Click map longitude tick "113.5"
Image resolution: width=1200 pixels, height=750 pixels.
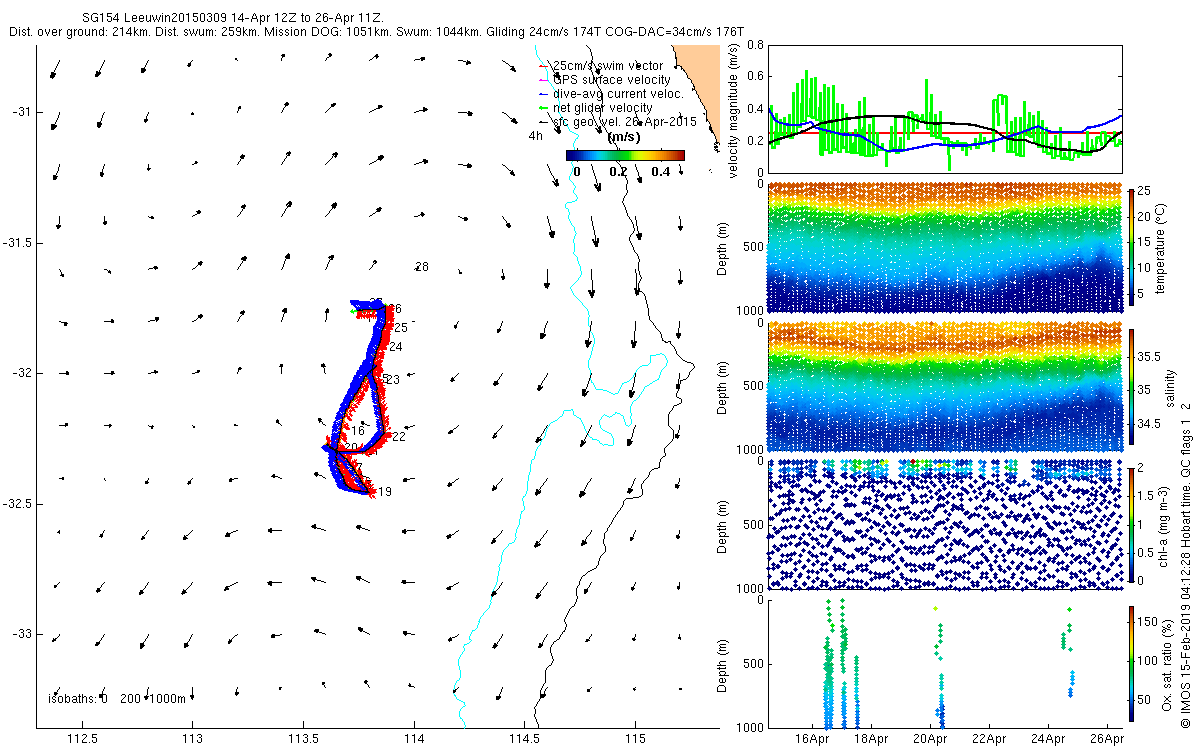pos(303,739)
